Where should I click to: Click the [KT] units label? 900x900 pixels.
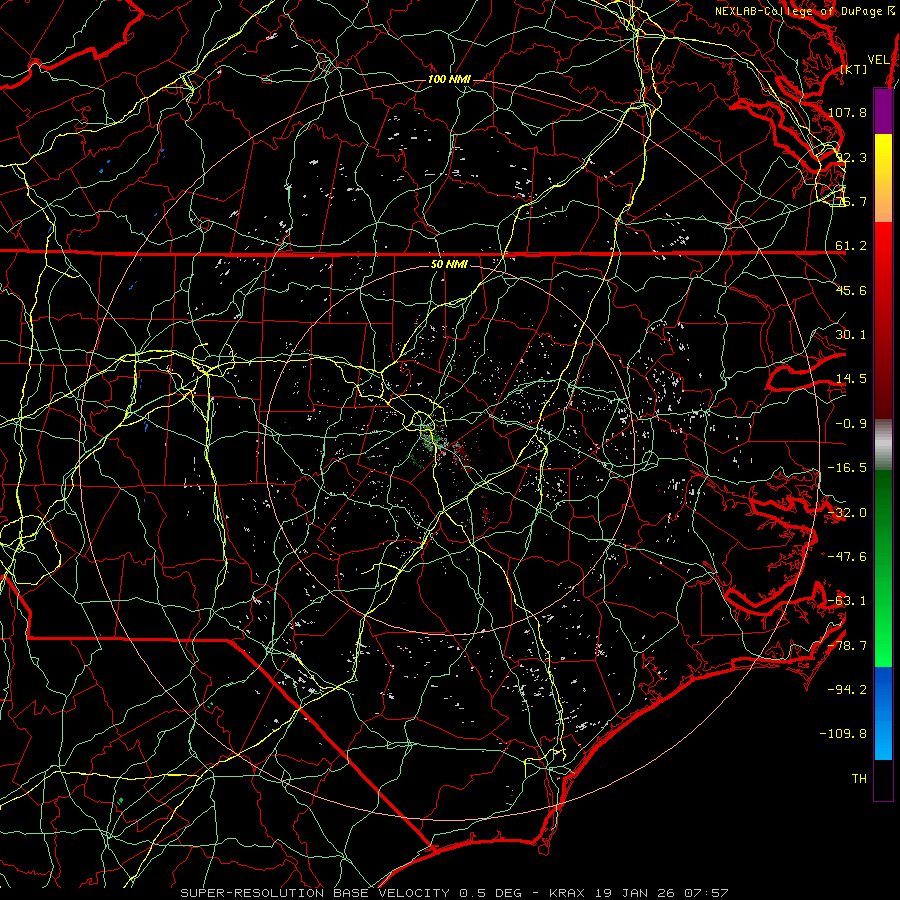point(854,69)
